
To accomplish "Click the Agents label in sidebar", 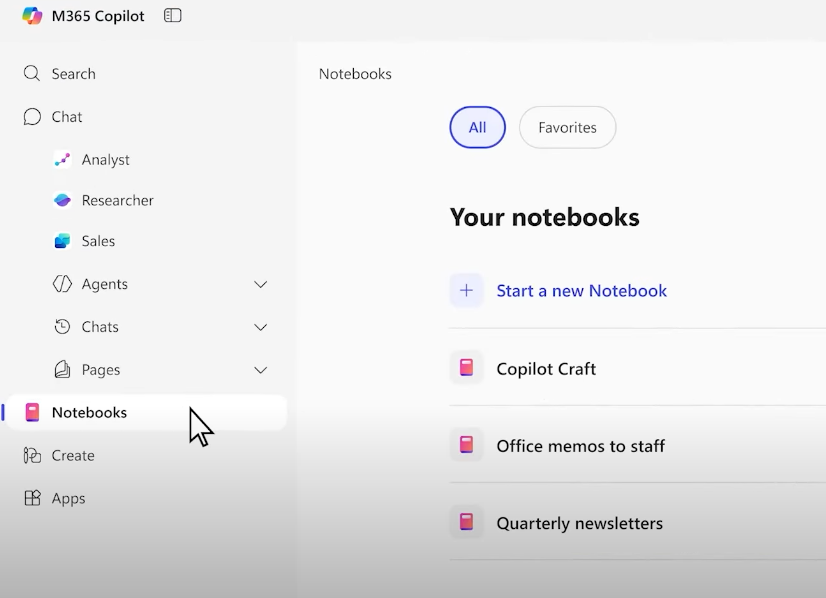I will pos(104,284).
